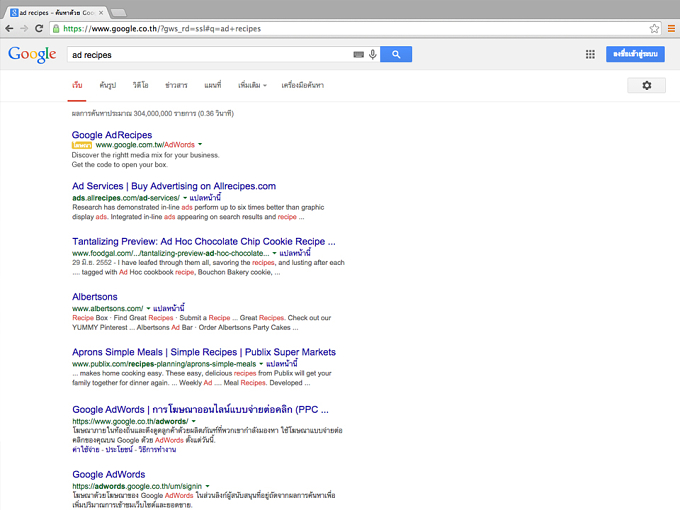Click the blue magnifier search button

pos(396,54)
